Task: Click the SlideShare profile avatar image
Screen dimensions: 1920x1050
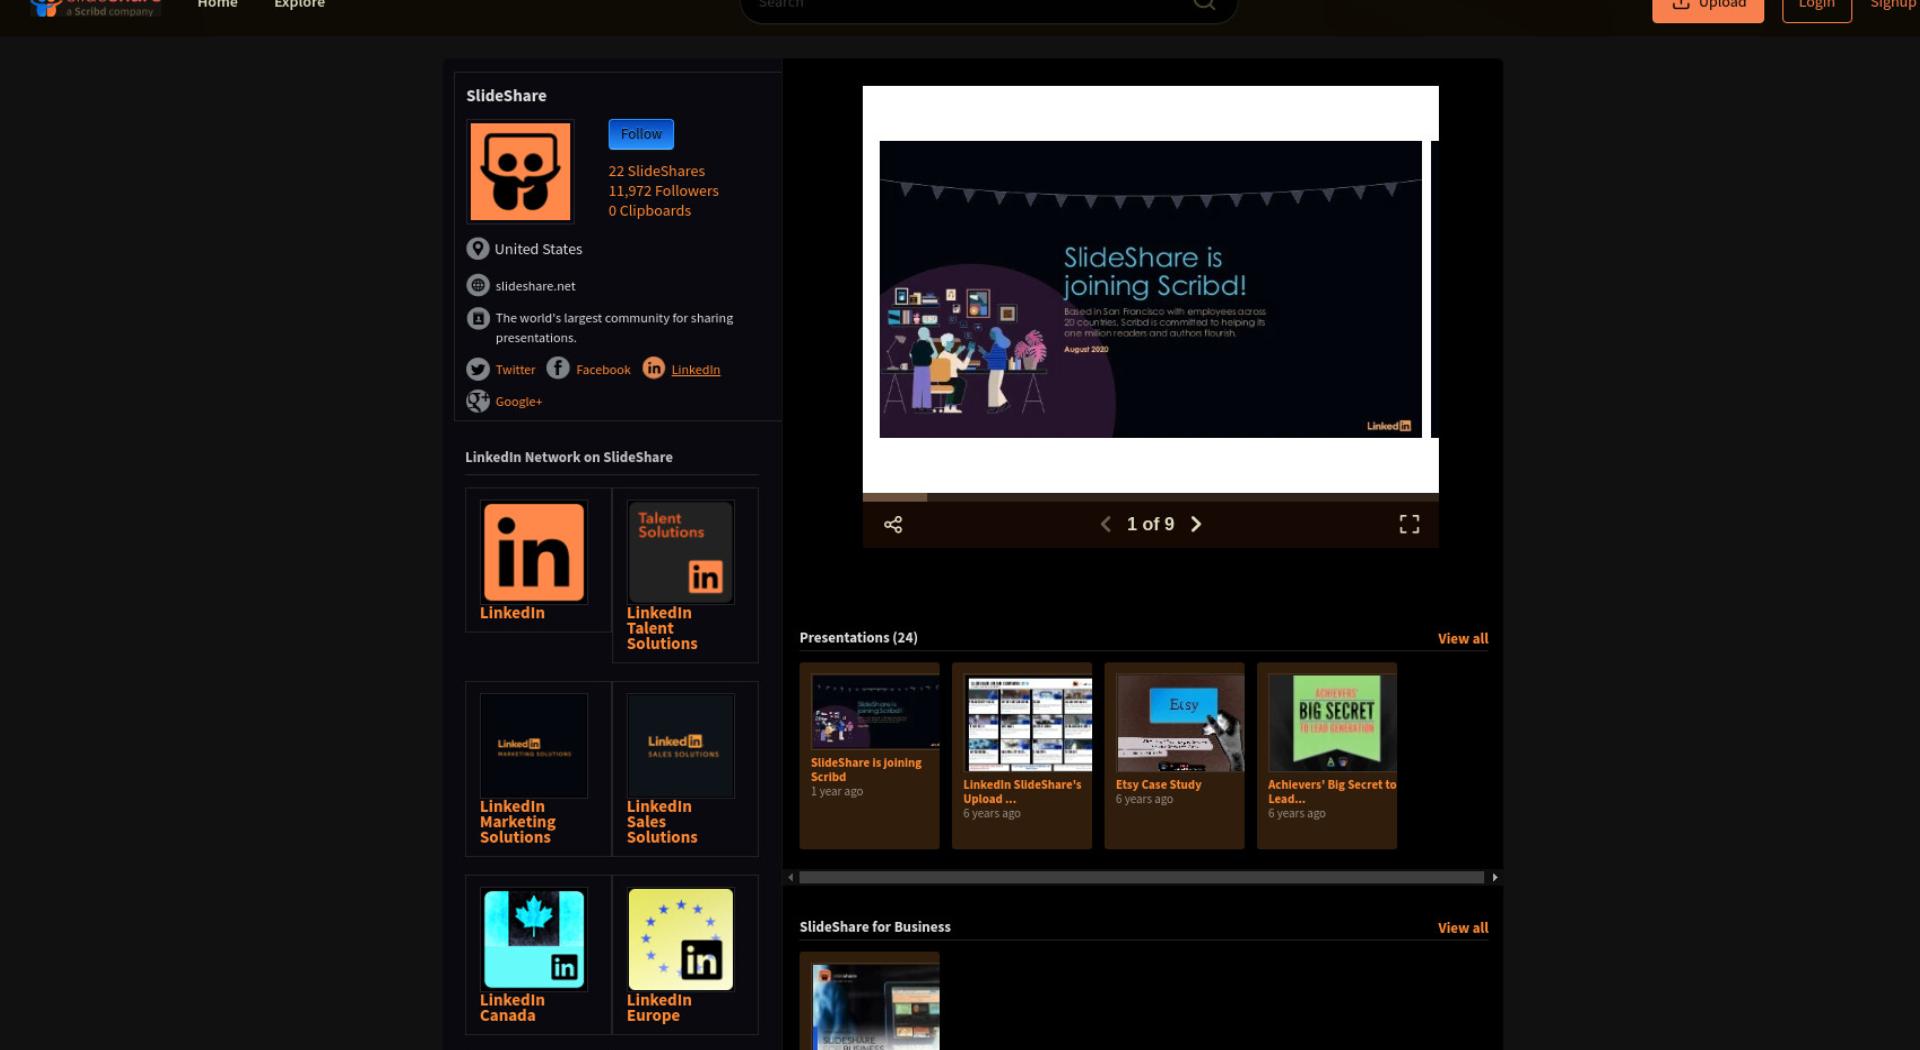Action: point(520,171)
